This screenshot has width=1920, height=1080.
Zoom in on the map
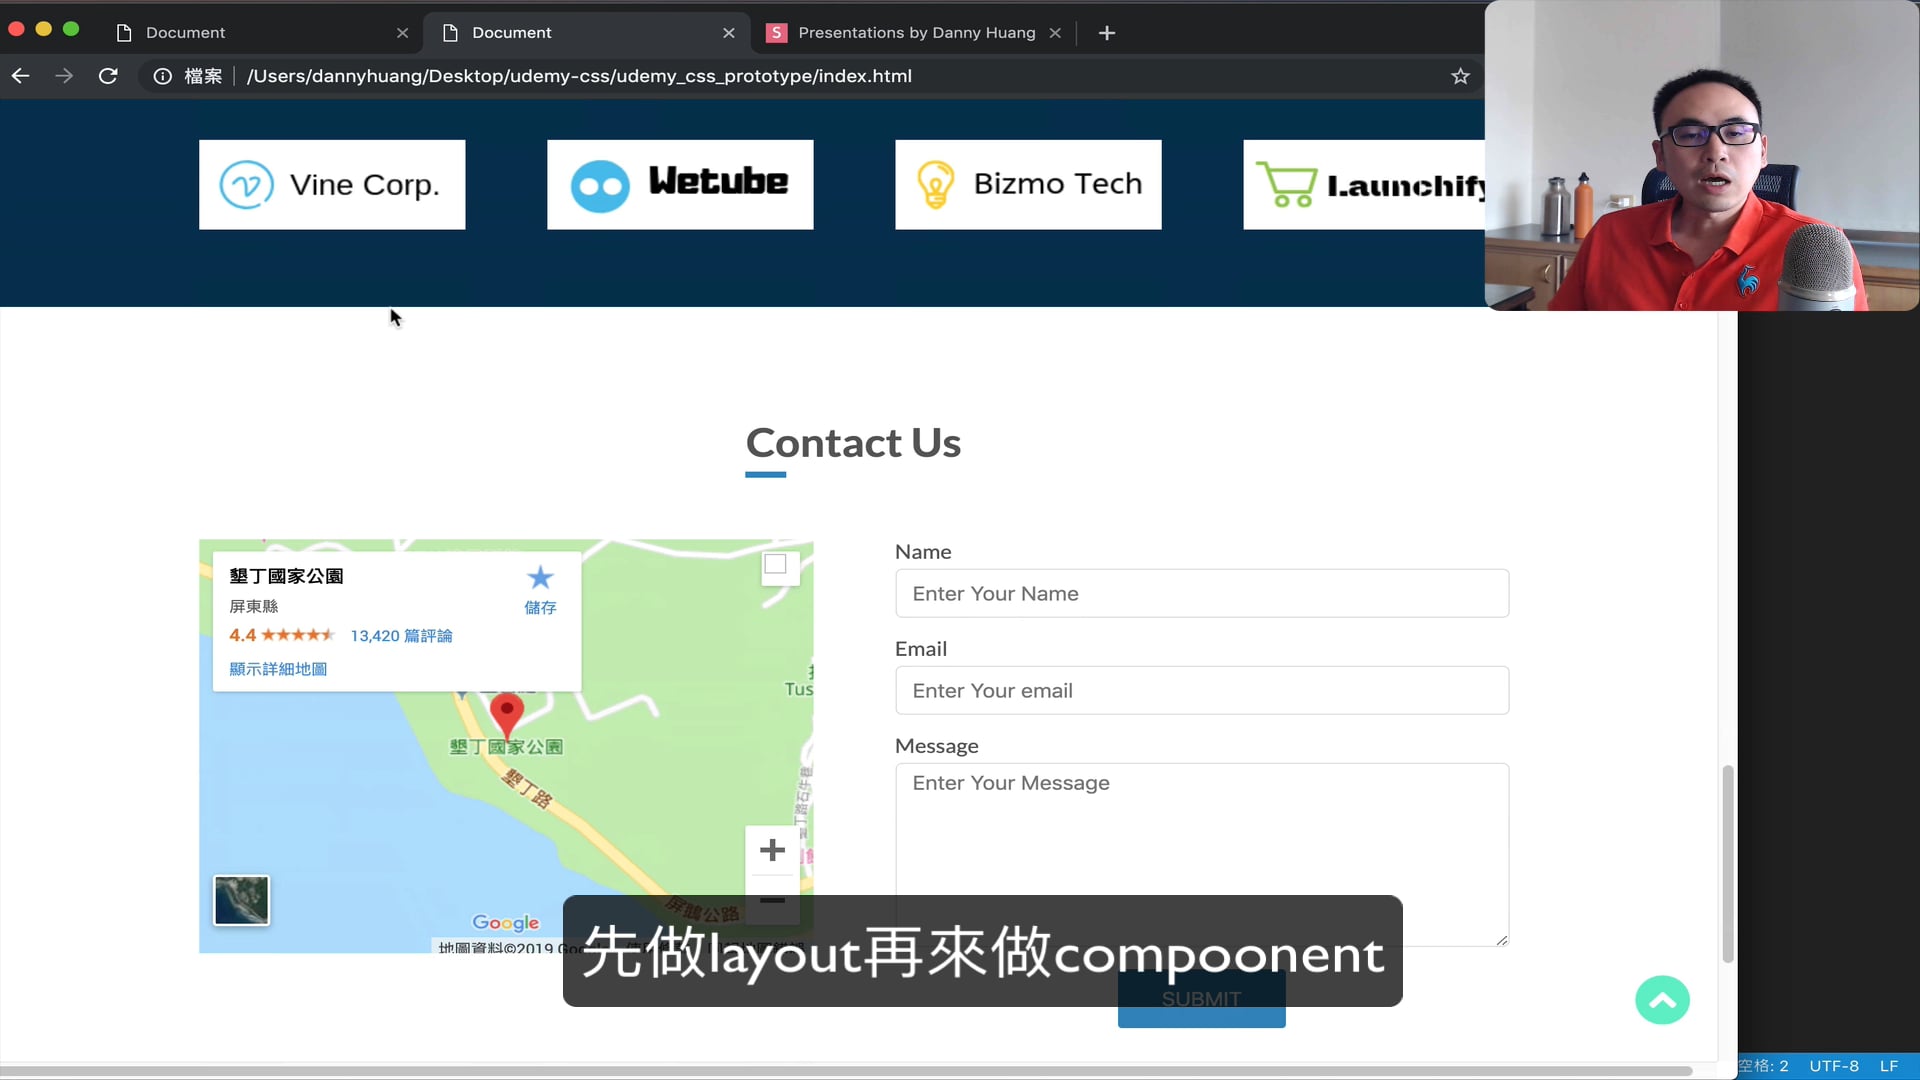(x=772, y=850)
